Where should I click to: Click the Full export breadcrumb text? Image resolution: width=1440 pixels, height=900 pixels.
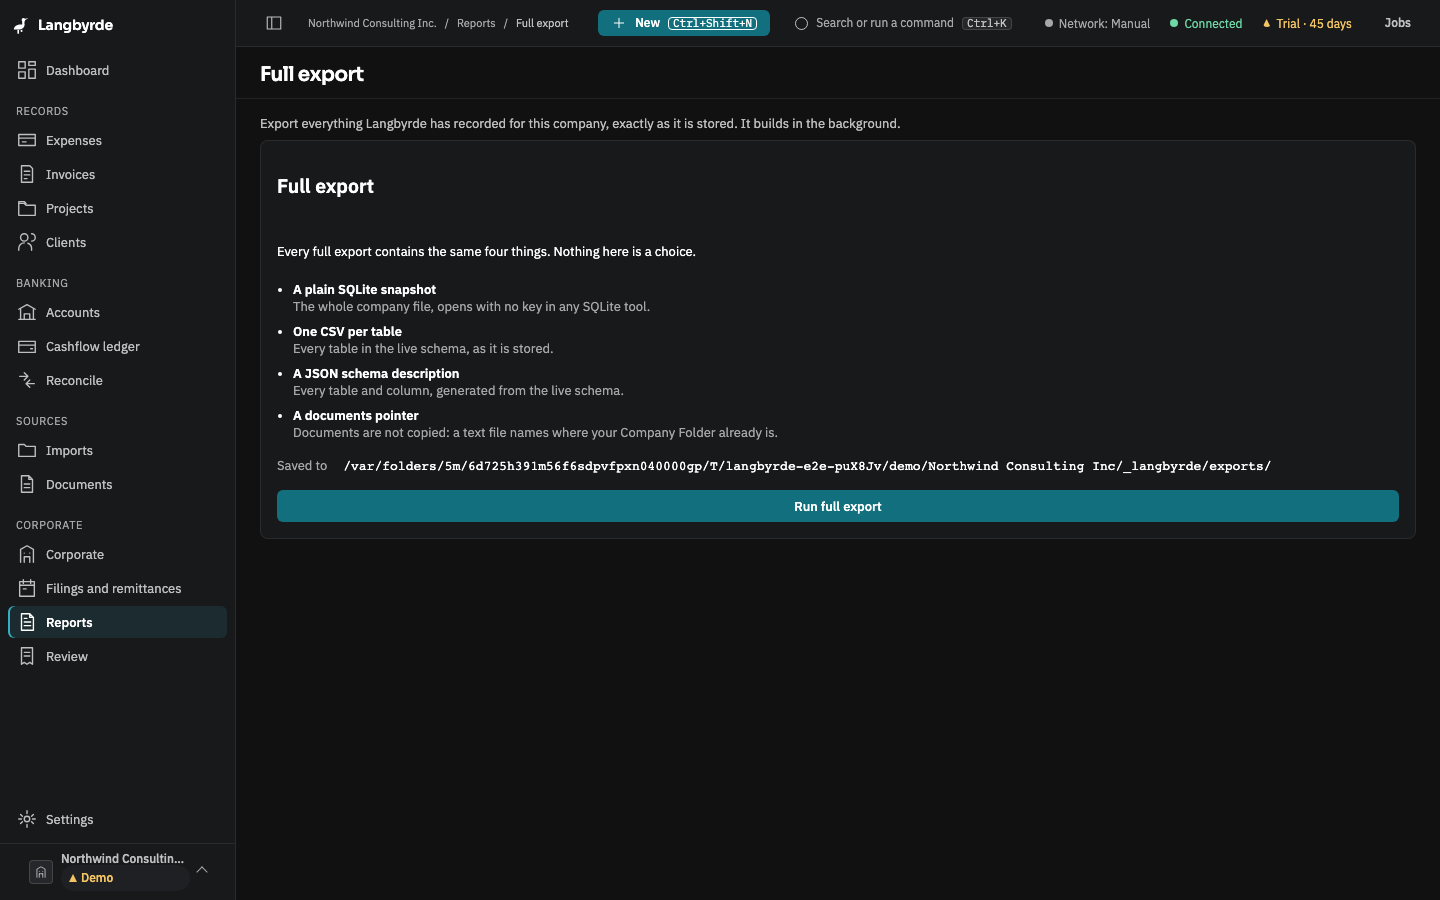coord(542,23)
